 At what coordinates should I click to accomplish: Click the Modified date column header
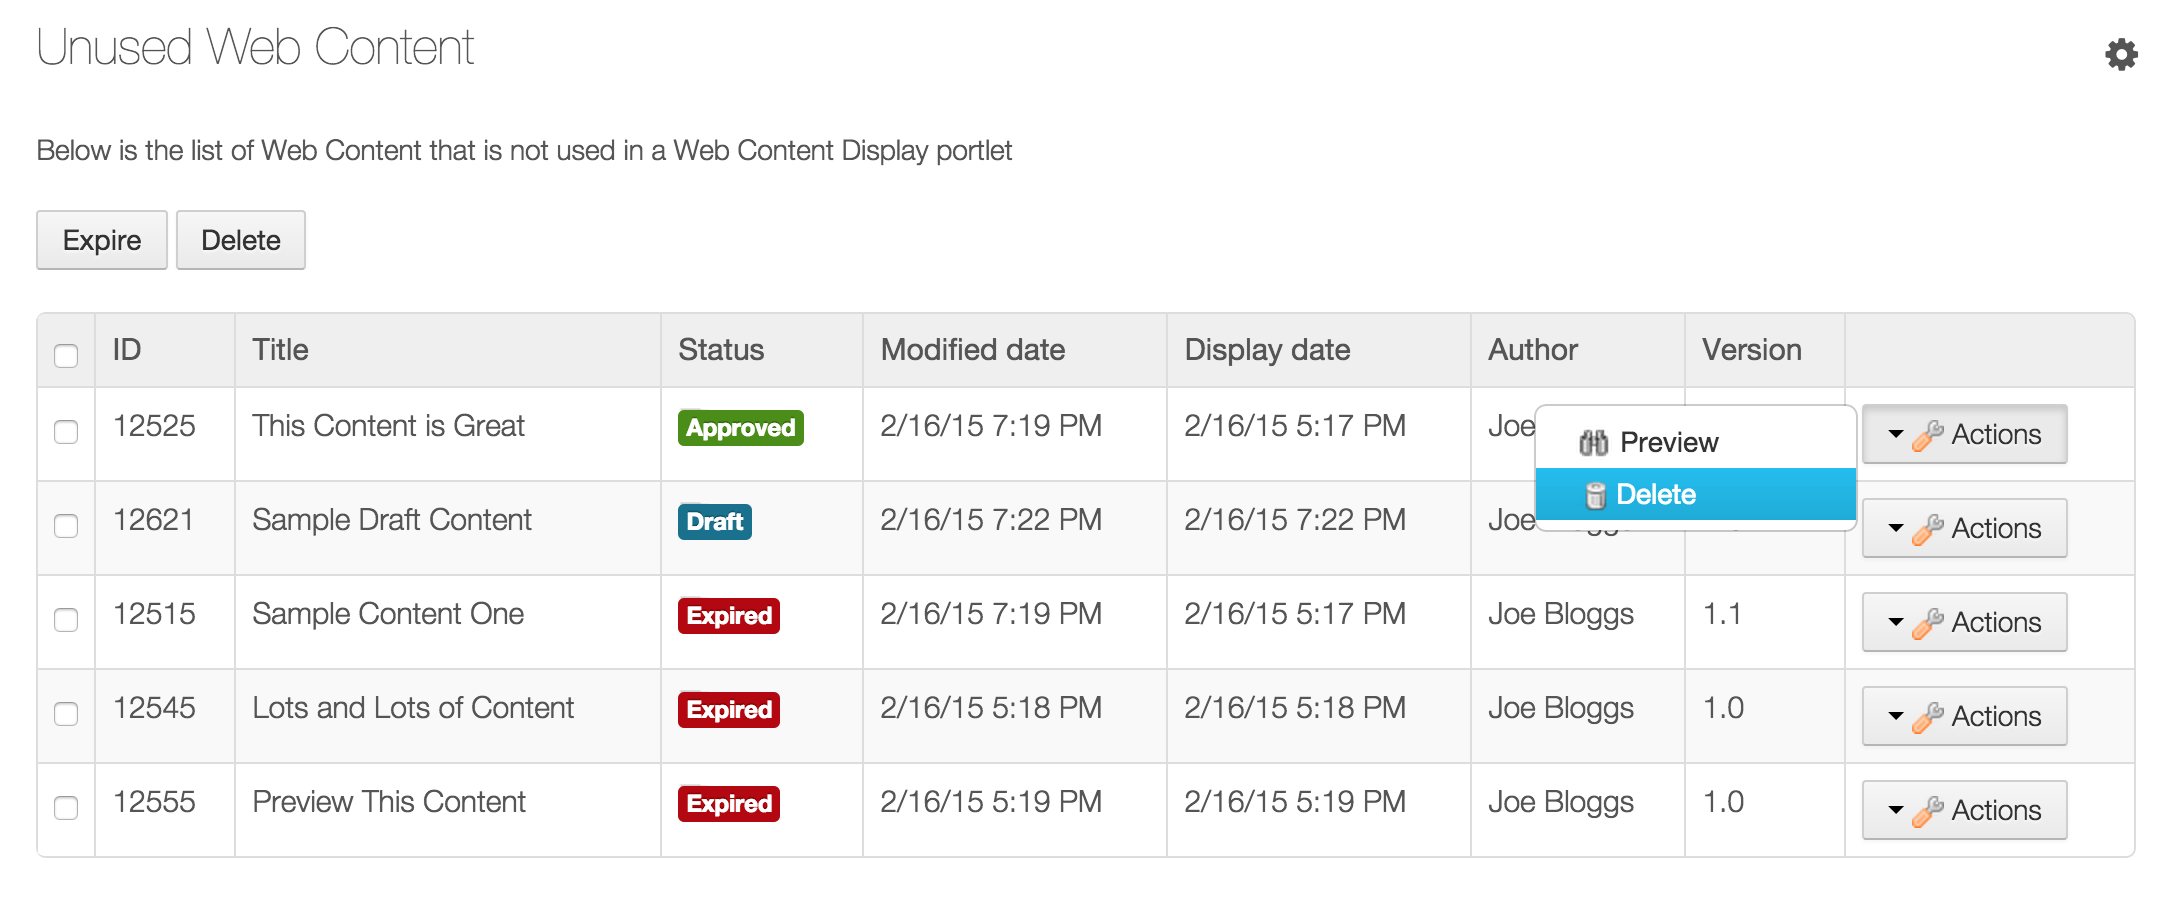pos(972,350)
